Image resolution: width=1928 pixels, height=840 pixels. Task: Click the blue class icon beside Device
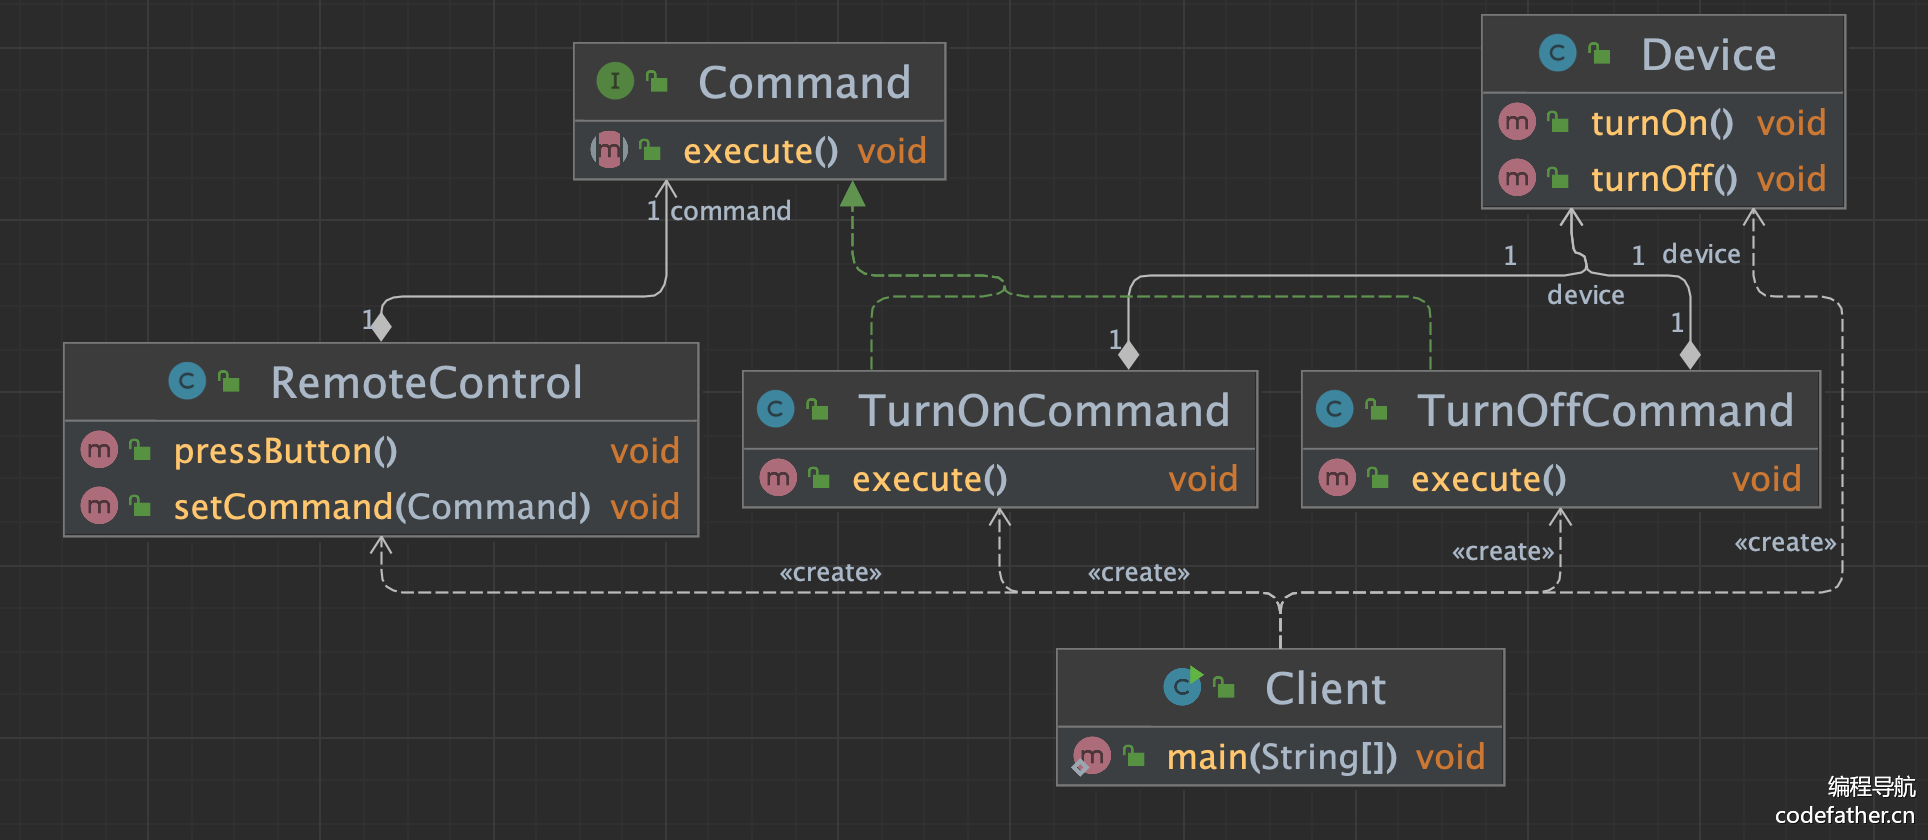[x=1557, y=53]
